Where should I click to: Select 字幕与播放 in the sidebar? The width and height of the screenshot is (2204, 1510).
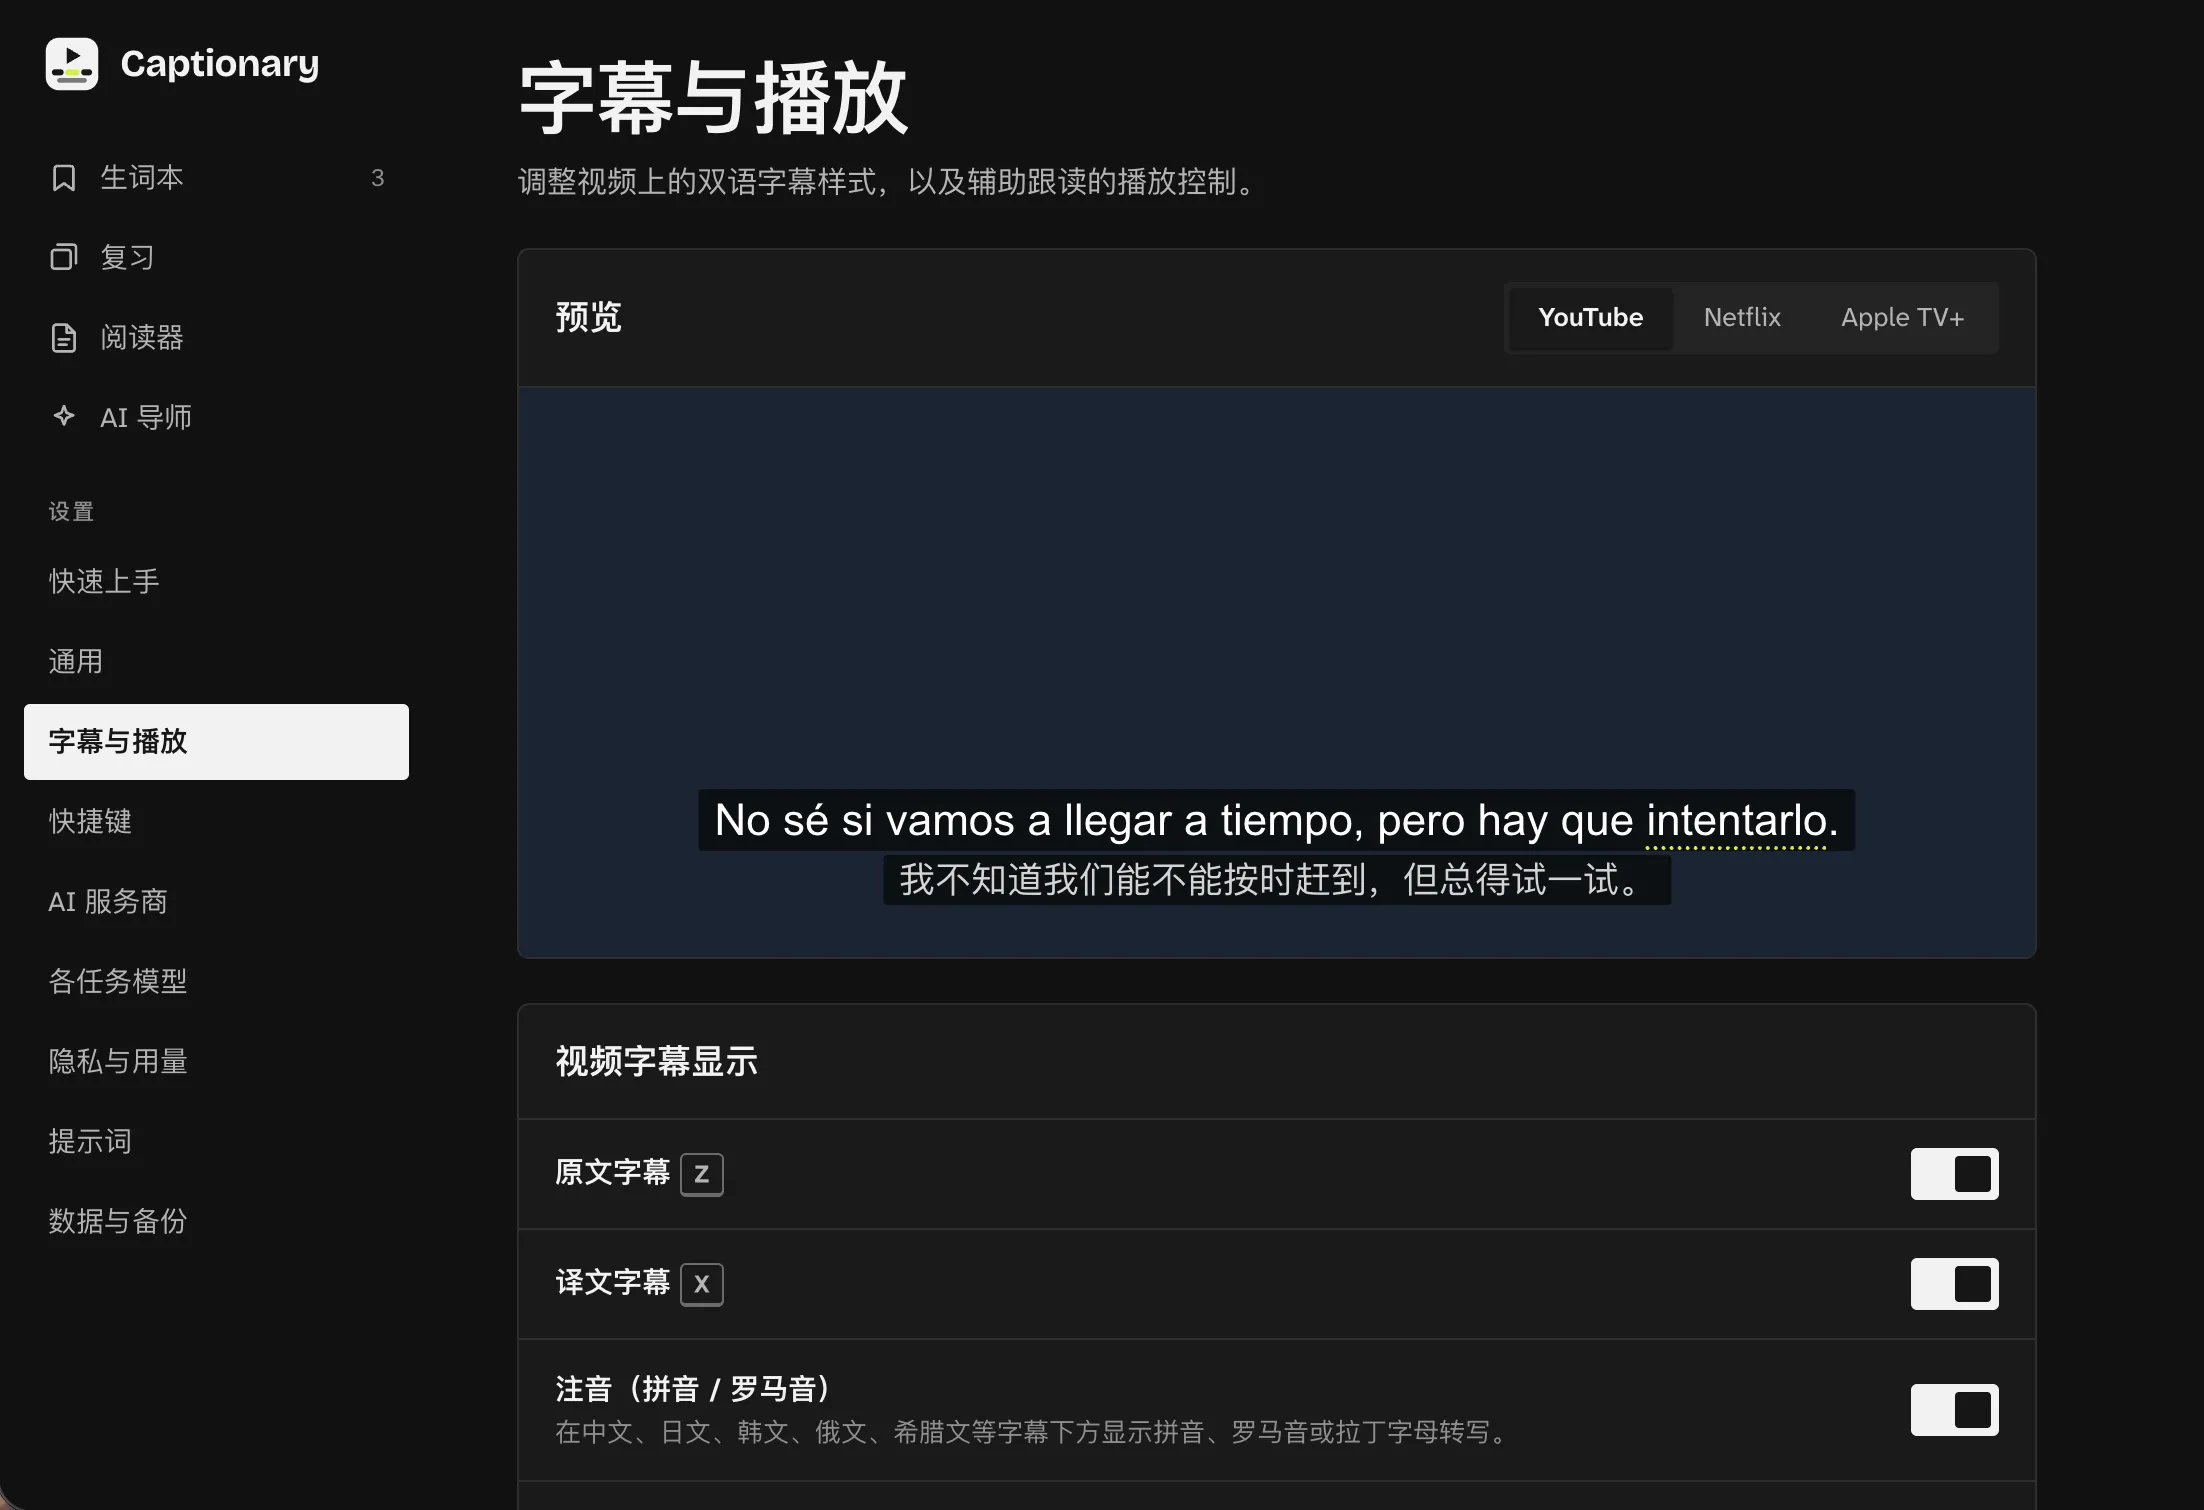(x=216, y=742)
